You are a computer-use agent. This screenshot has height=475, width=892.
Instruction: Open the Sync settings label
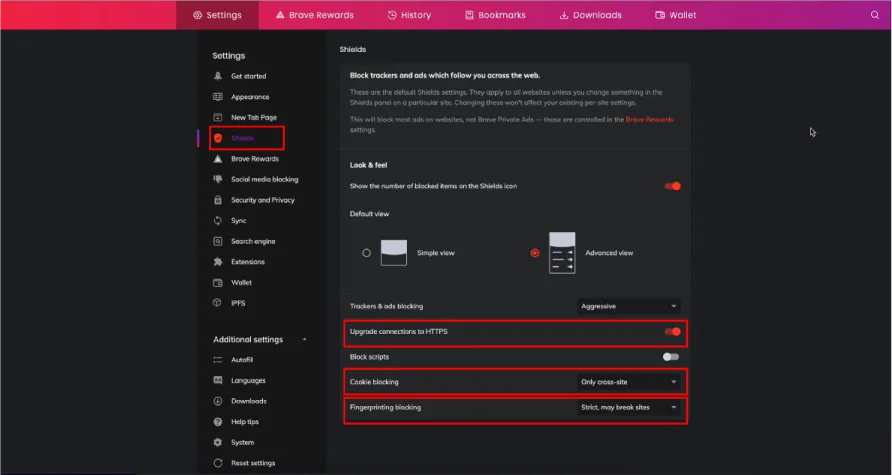(x=238, y=221)
